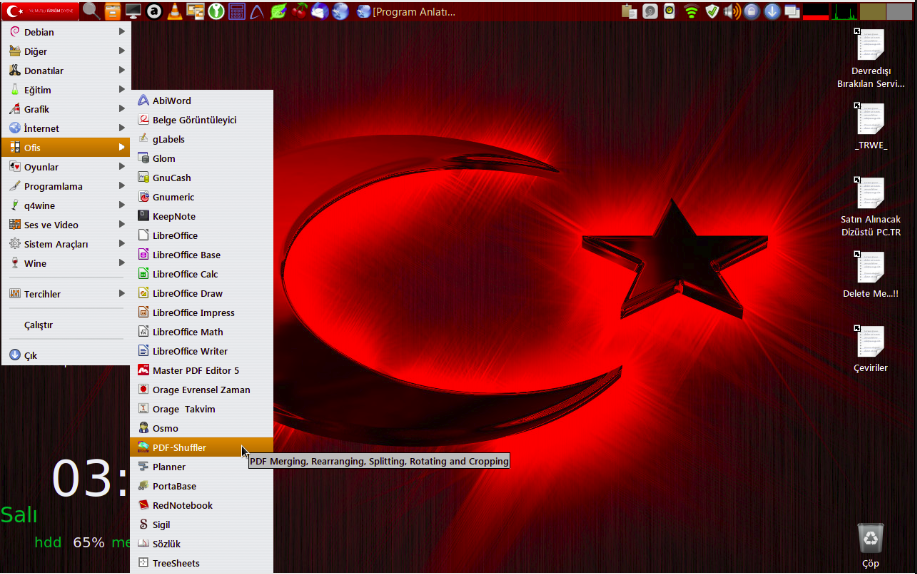Open Master PDF Editor 5

tap(202, 370)
